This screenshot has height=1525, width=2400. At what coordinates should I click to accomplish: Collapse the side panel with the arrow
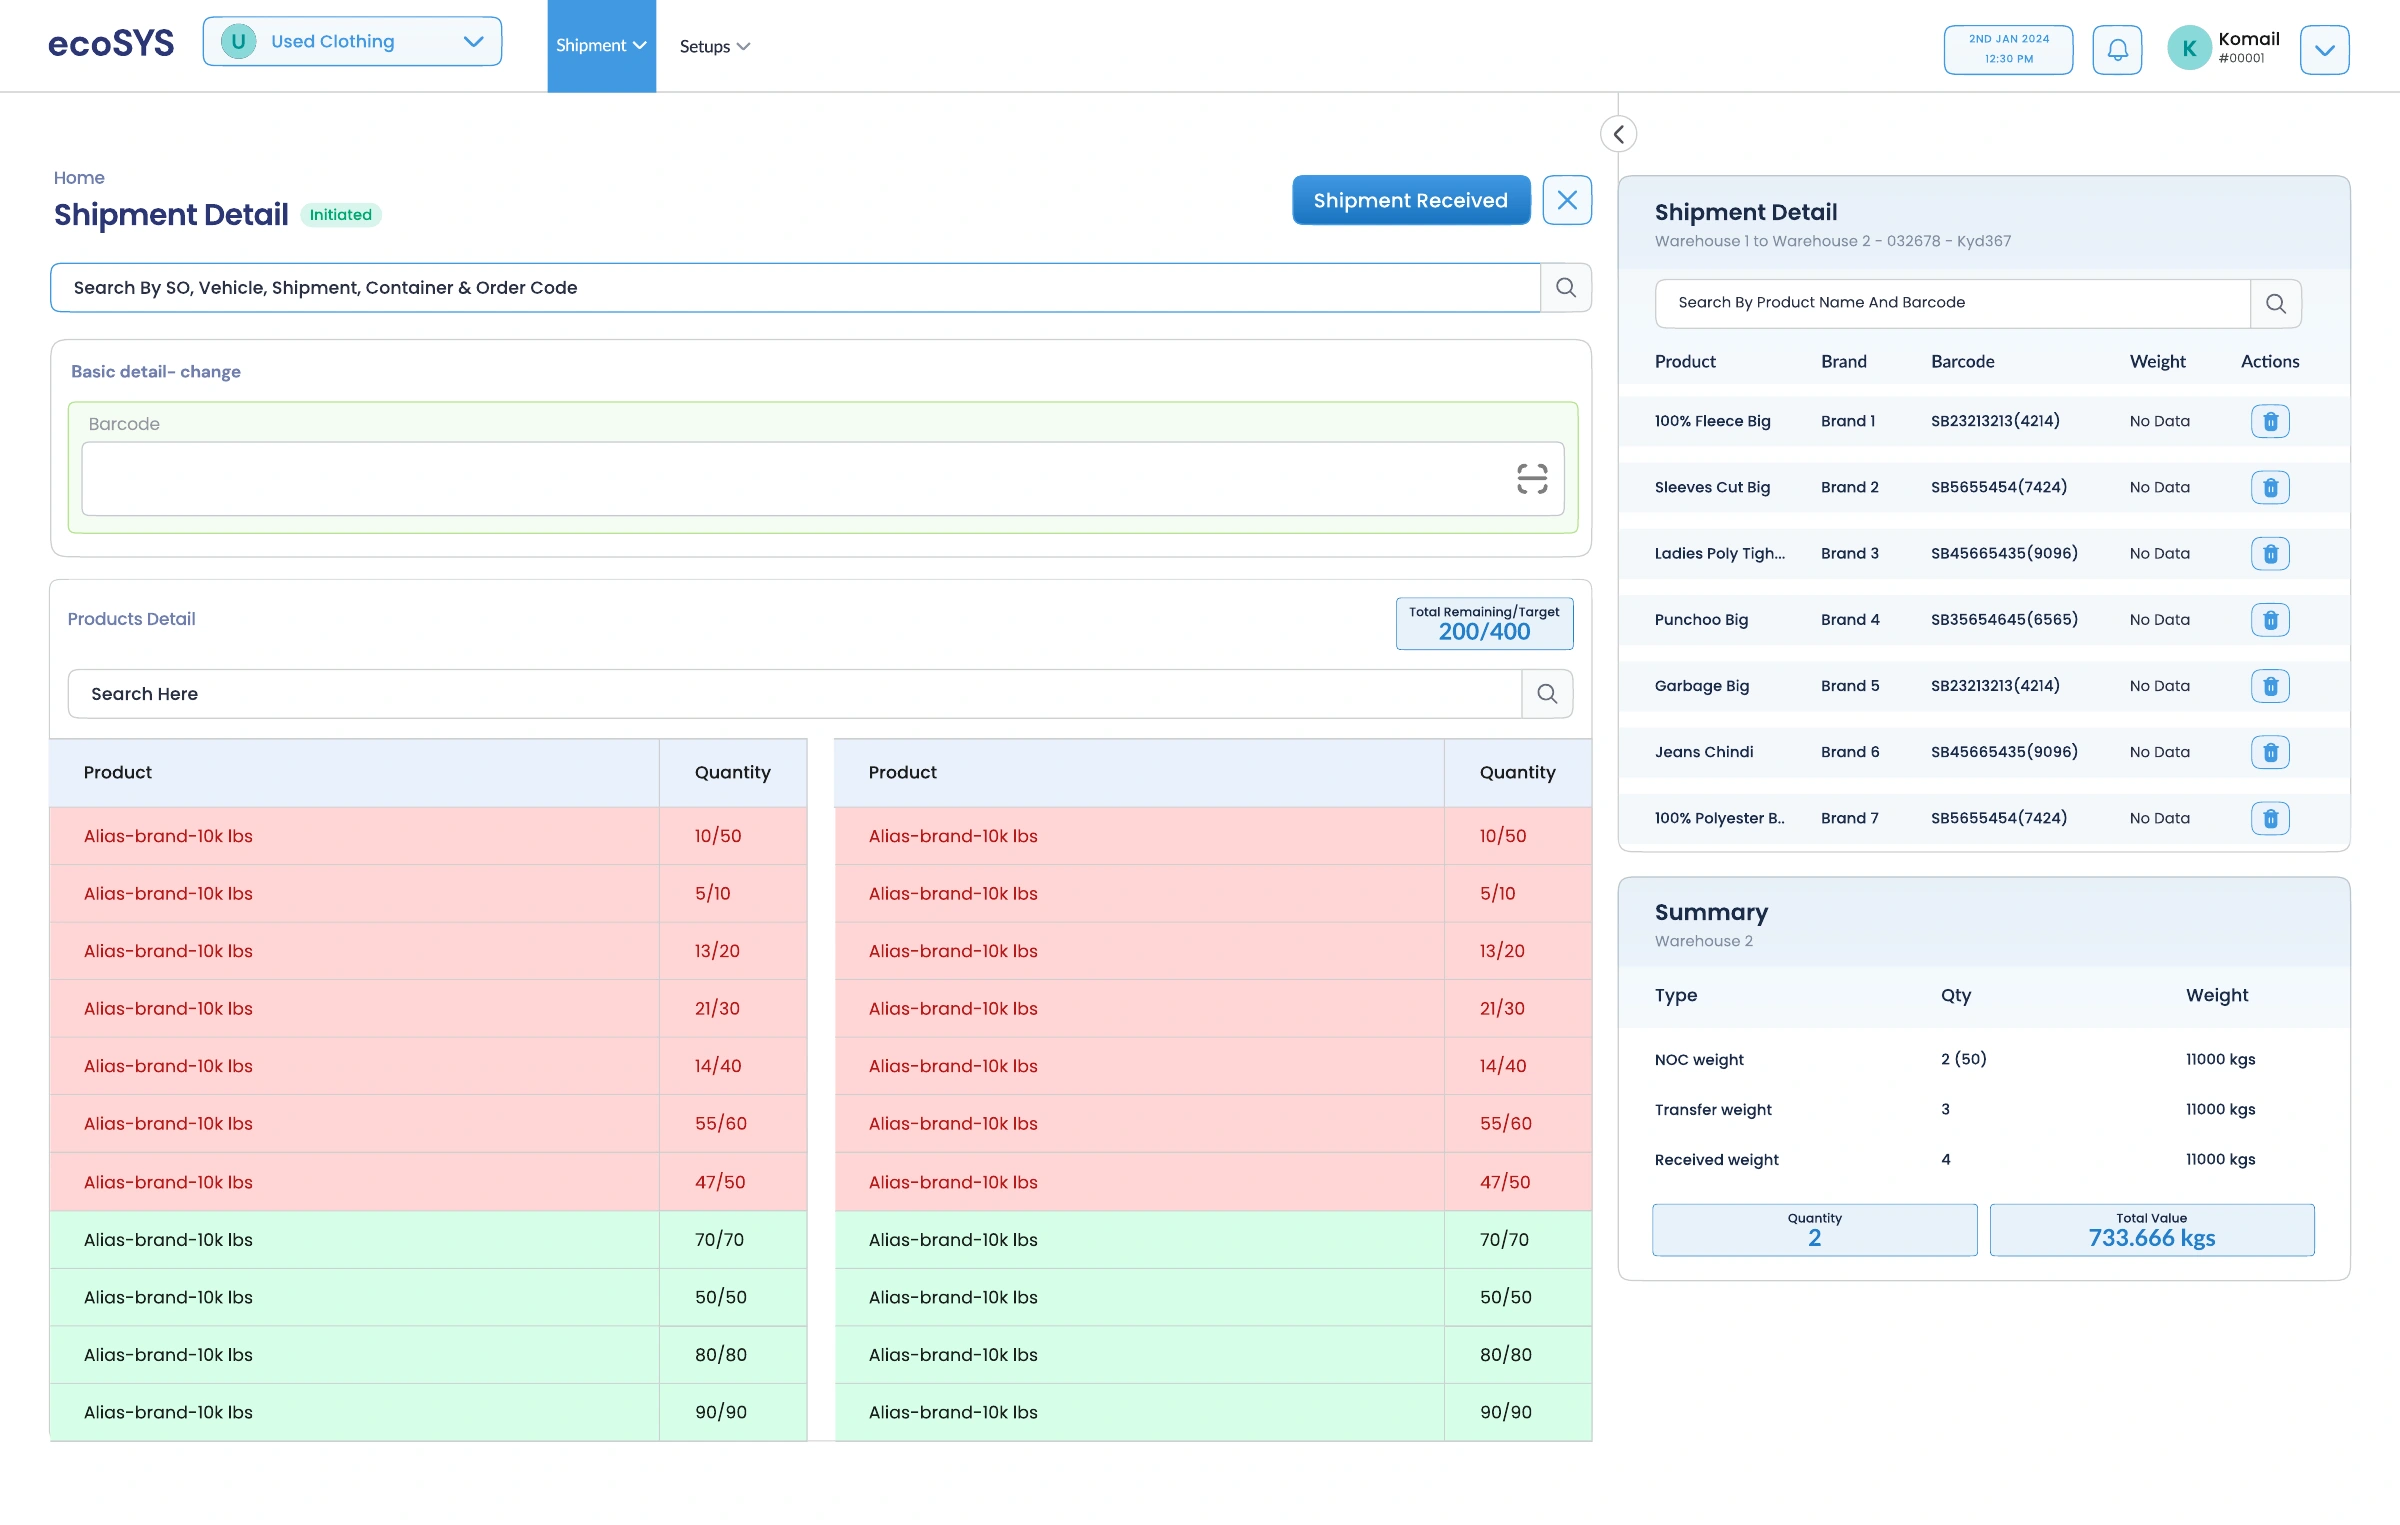pos(1618,134)
